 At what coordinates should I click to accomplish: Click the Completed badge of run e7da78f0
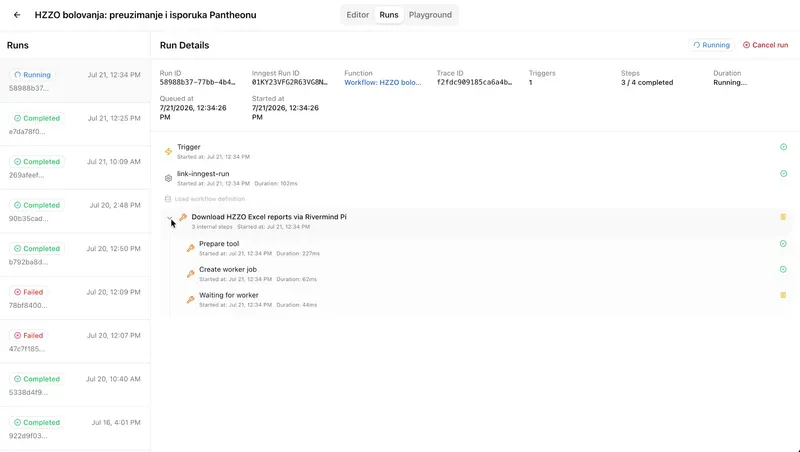click(37, 118)
